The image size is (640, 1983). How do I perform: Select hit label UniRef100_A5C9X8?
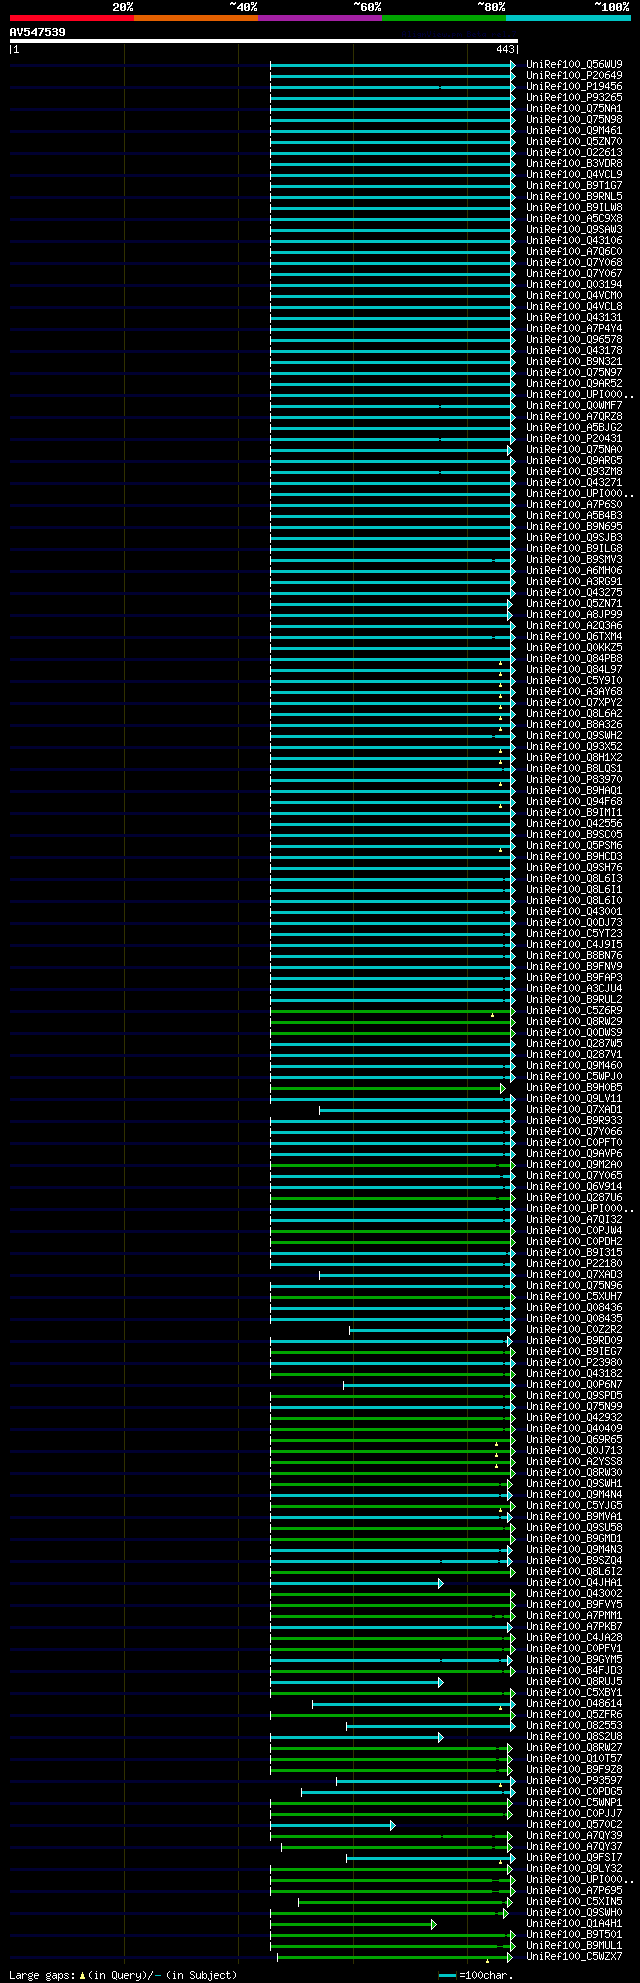[574, 219]
